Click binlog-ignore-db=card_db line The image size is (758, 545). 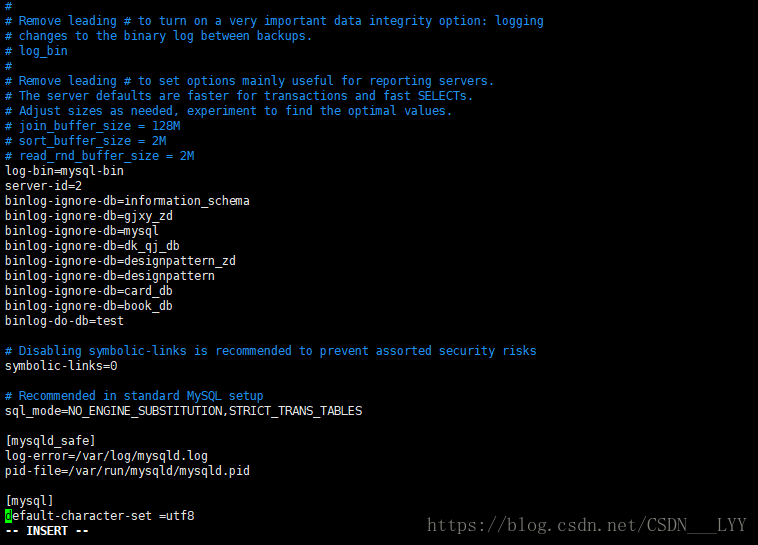[x=89, y=291]
